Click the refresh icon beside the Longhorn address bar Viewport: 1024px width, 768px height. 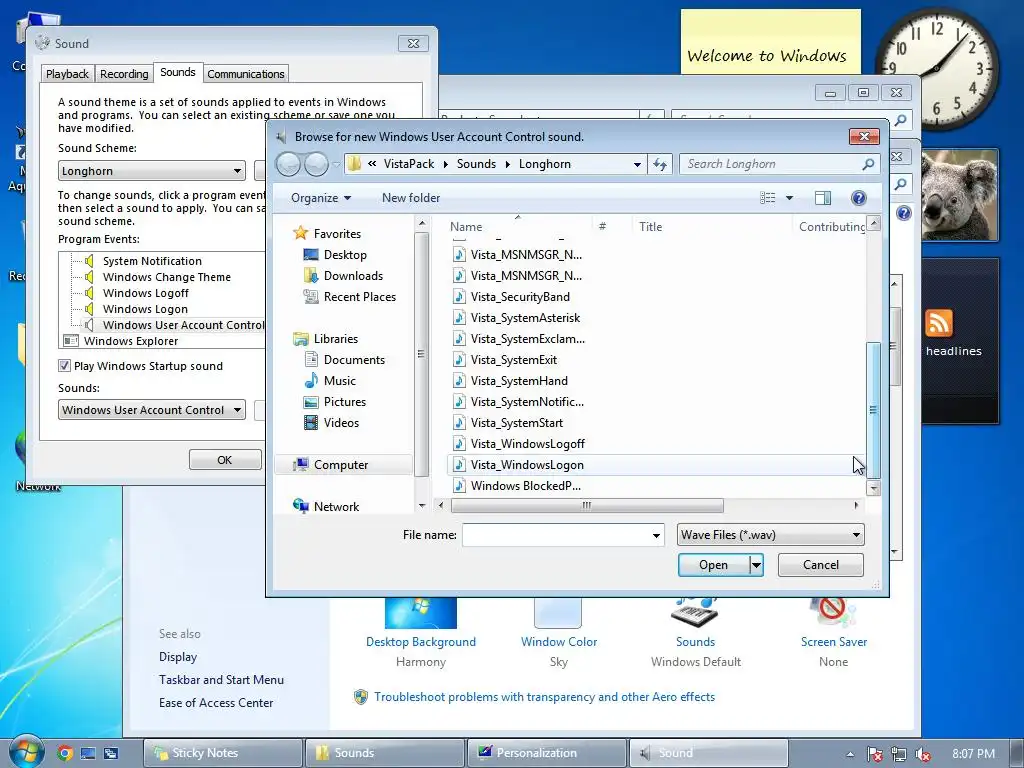click(x=660, y=164)
